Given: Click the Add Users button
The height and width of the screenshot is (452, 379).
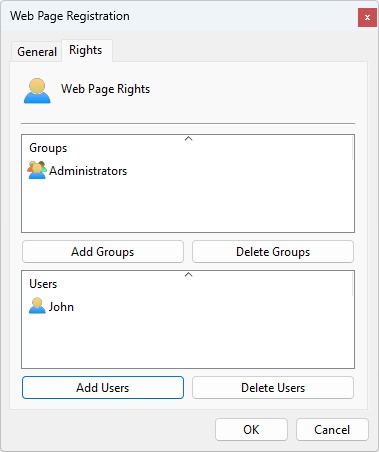Looking at the screenshot, I should (103, 388).
